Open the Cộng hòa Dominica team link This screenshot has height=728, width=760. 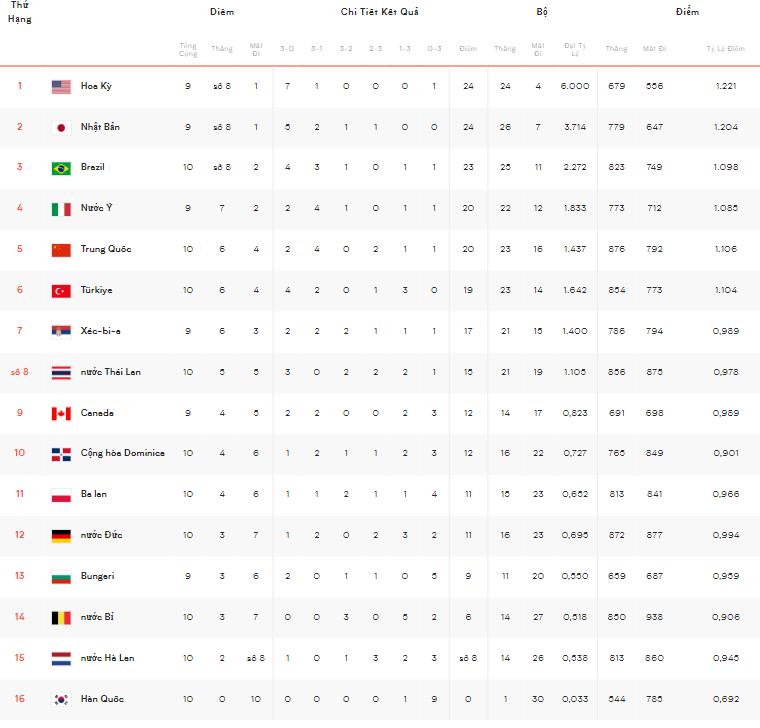[123, 453]
